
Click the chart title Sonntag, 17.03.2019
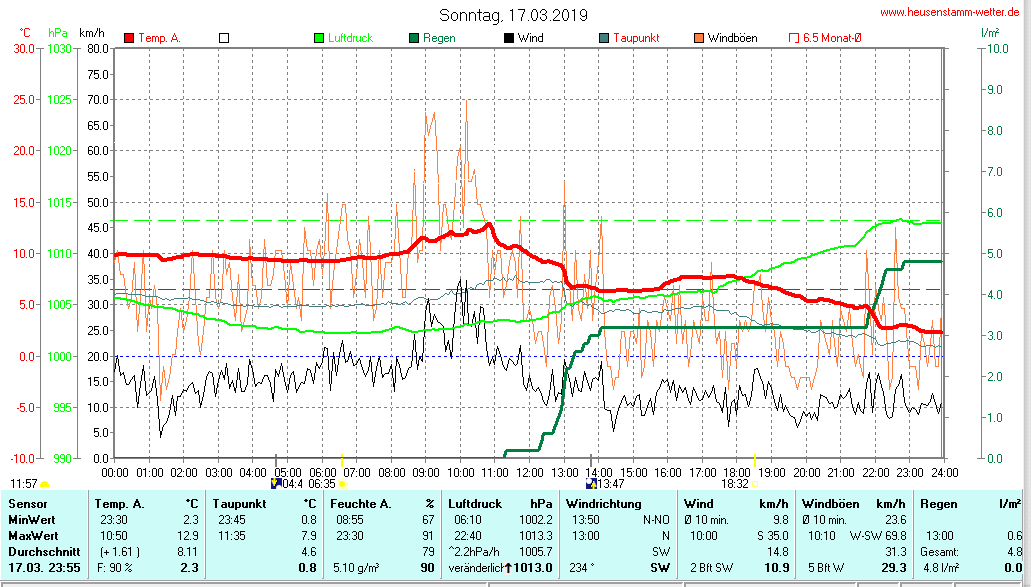(513, 15)
